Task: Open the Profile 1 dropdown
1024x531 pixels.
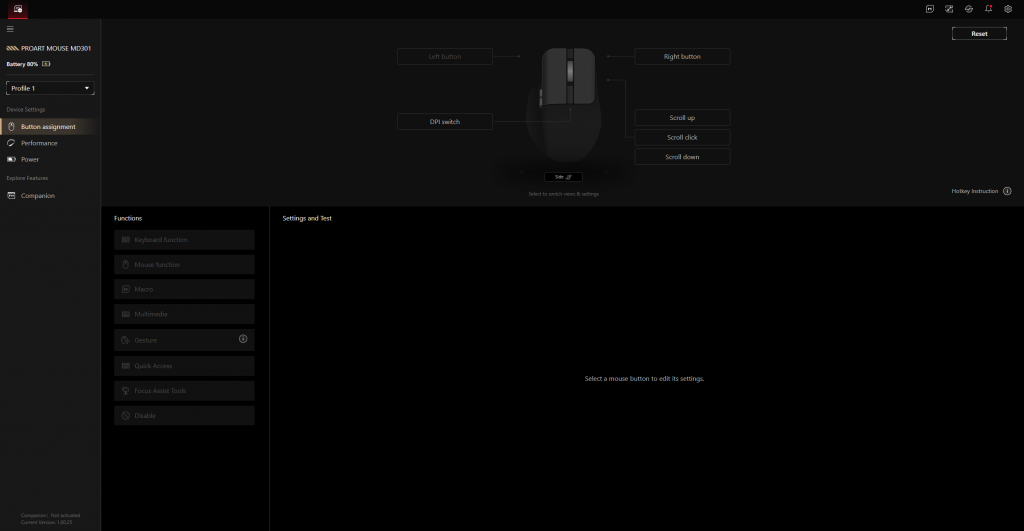Action: (50, 88)
